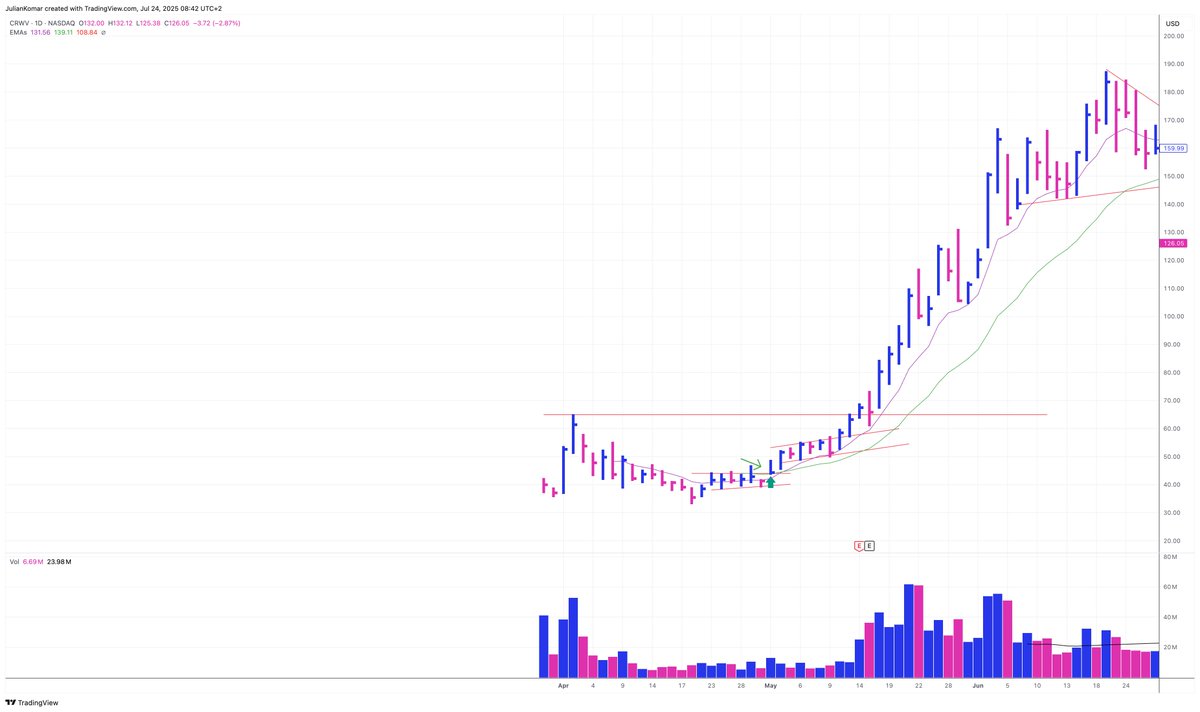The height and width of the screenshot is (712, 1200).
Task: Click the pink 126.05 last price label
Action: (x=1174, y=243)
